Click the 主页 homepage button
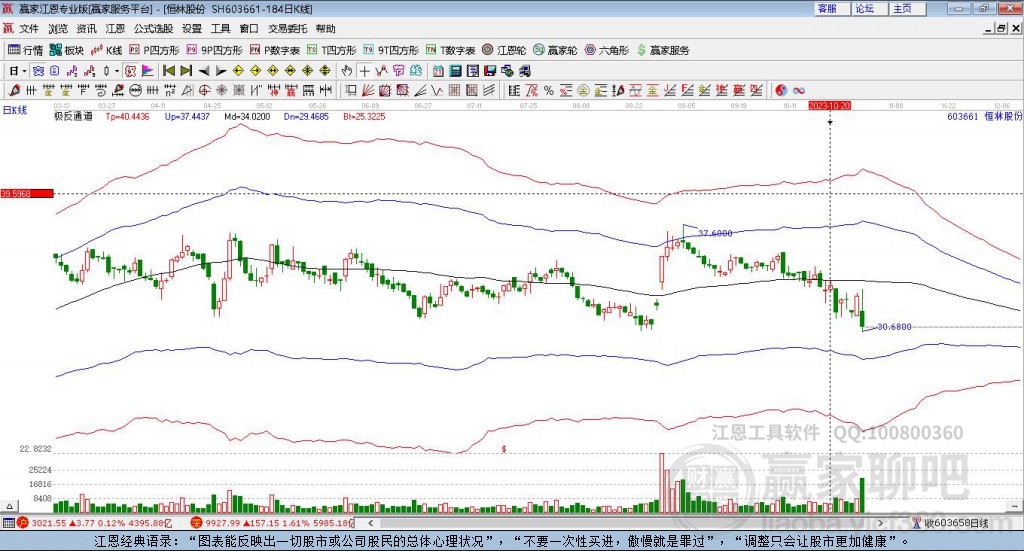Image resolution: width=1024 pixels, height=551 pixels. pyautogui.click(x=908, y=8)
